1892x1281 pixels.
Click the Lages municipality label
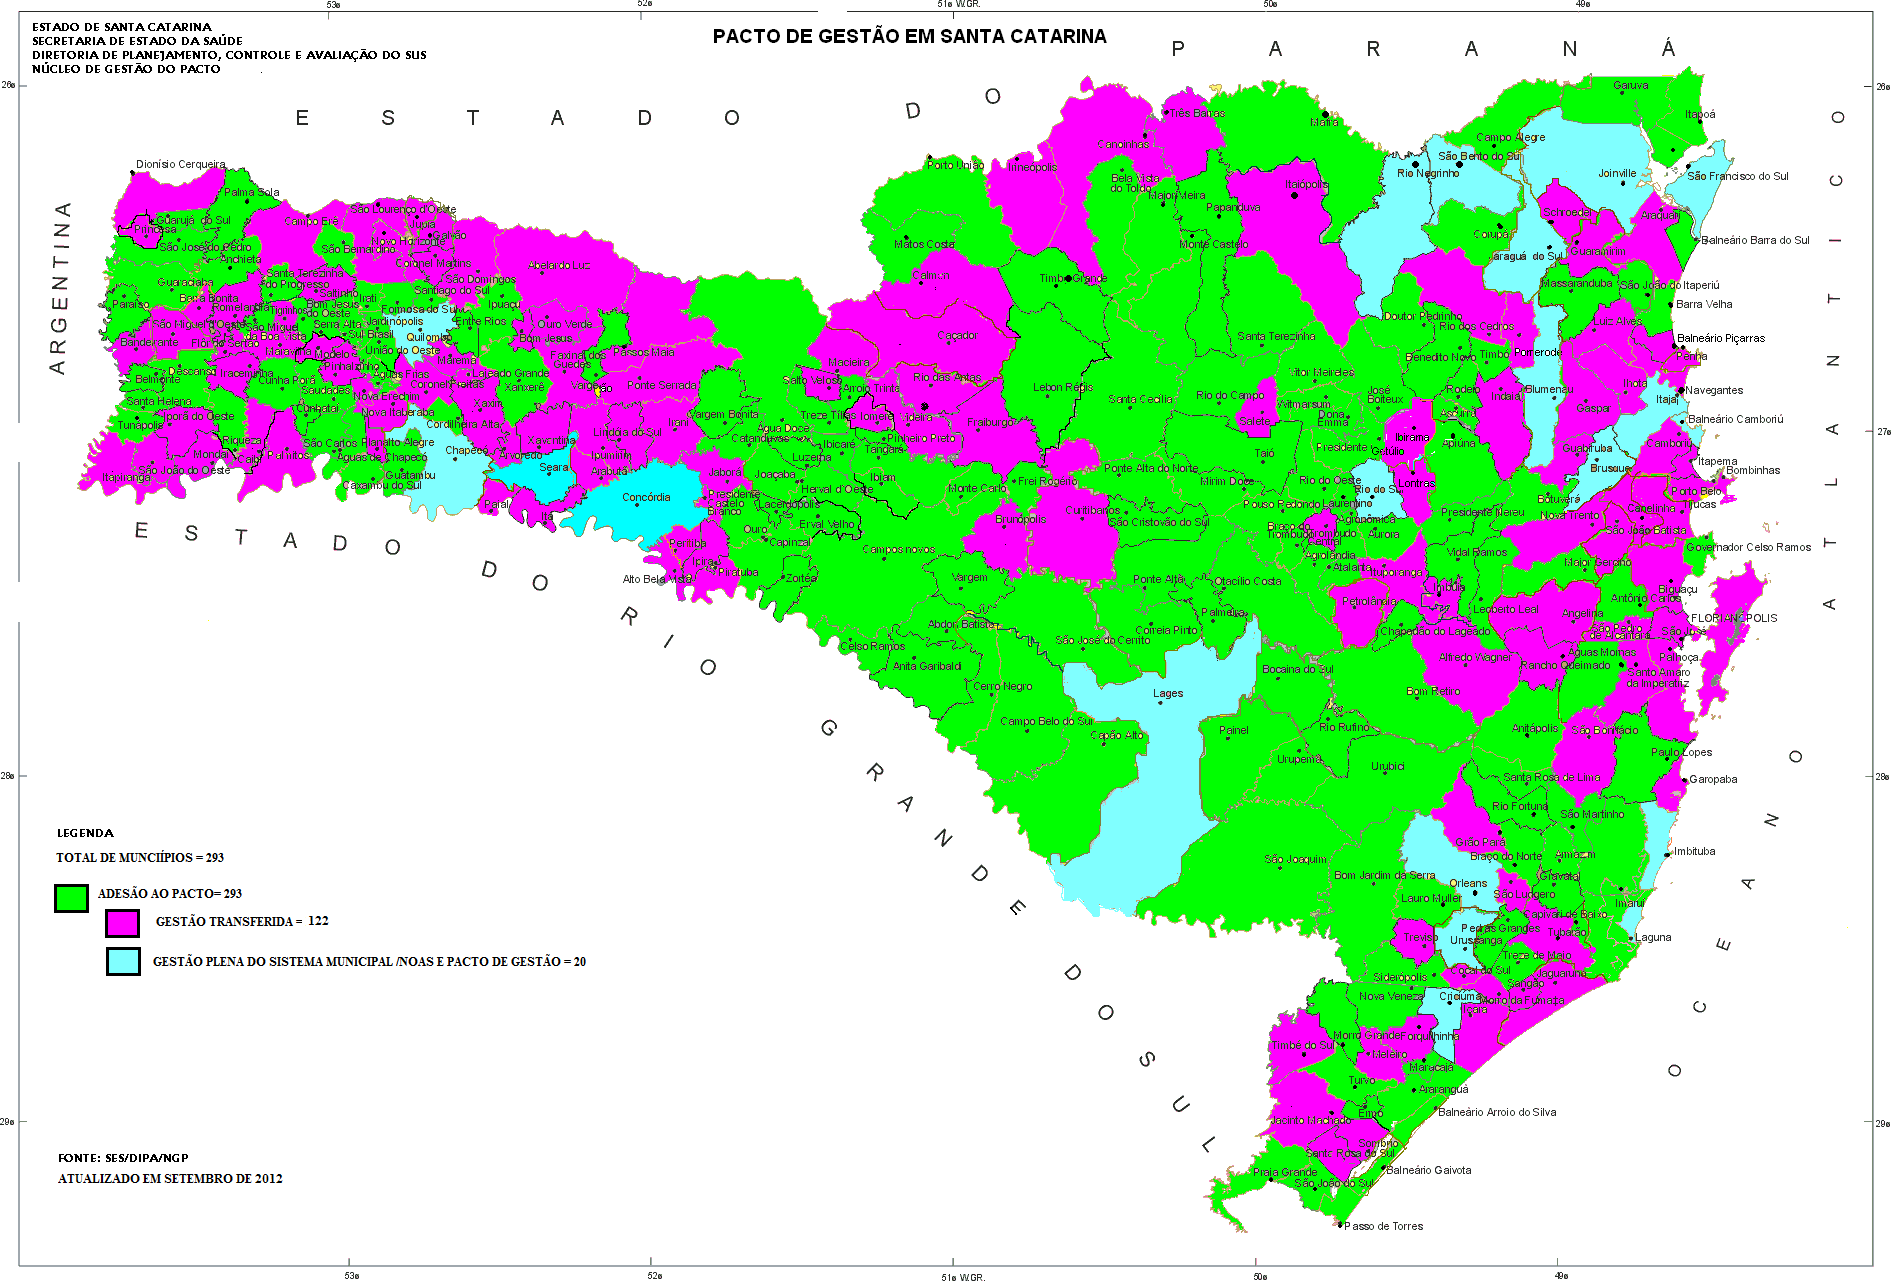[x=1167, y=693]
